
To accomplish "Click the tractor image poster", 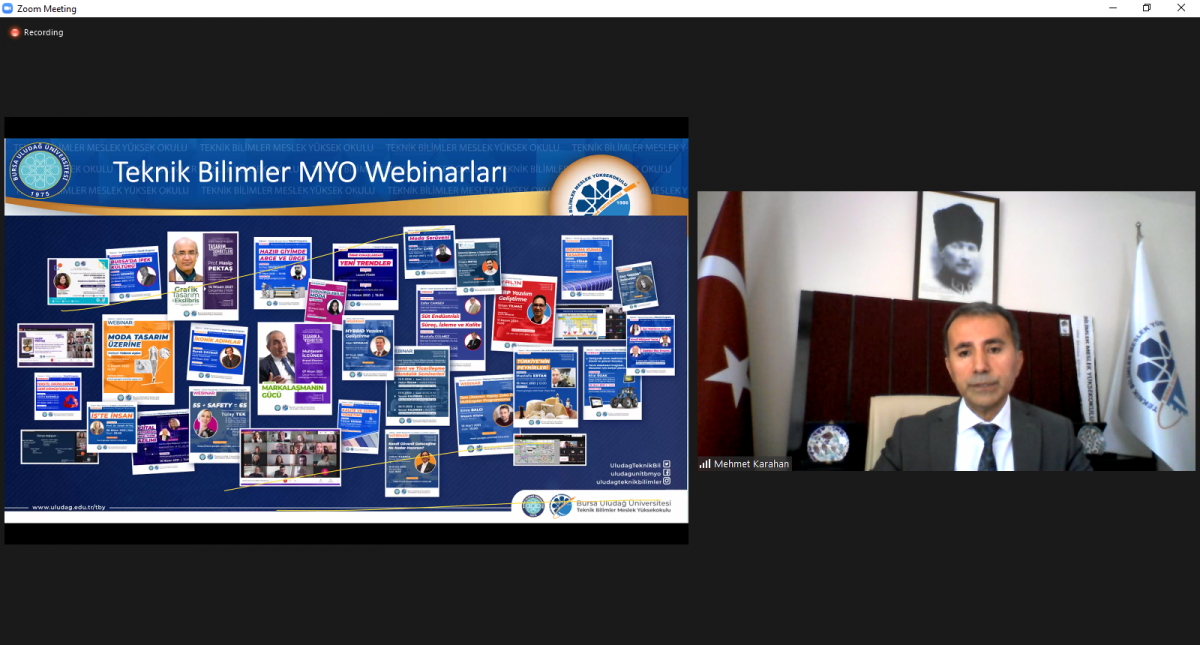I will (x=611, y=382).
